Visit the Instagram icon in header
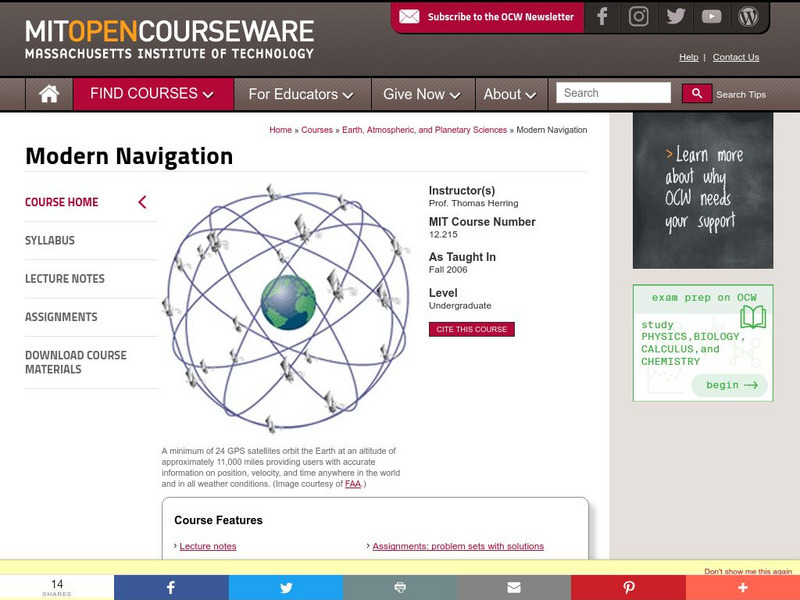 coord(638,16)
